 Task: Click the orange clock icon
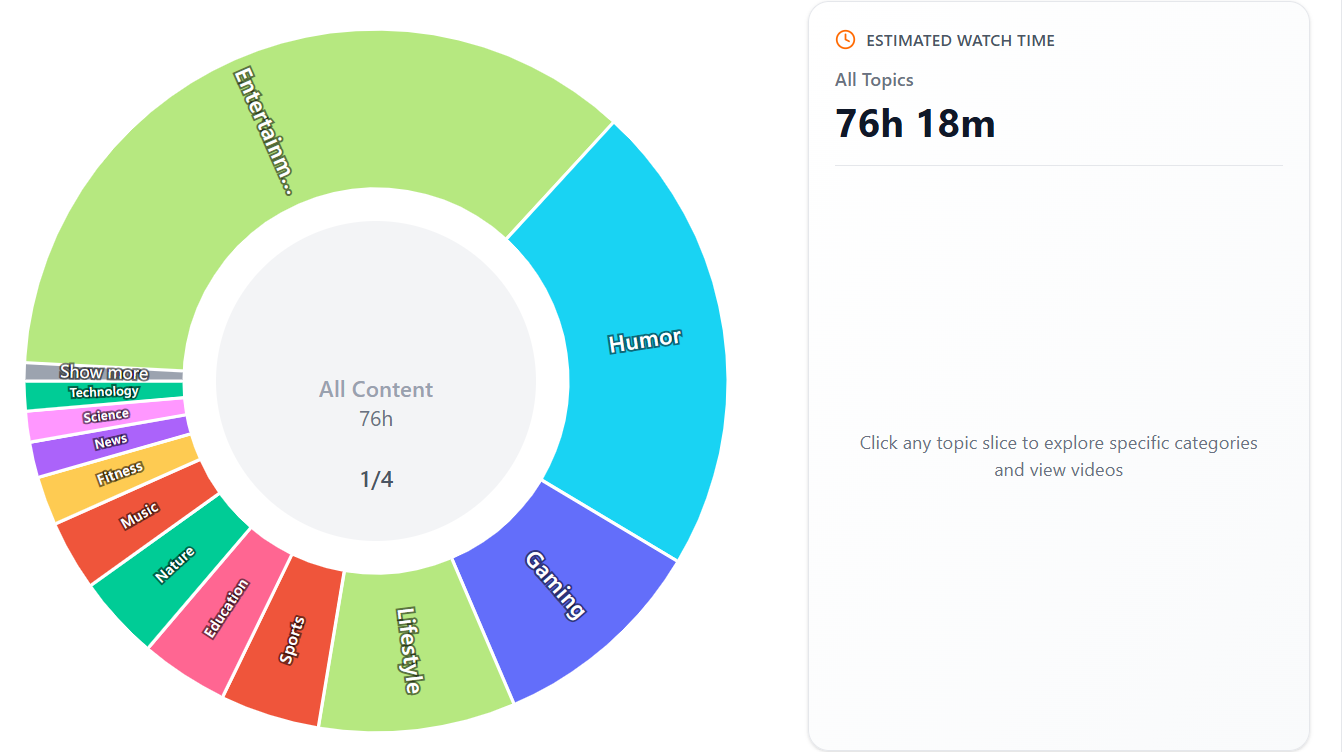845,40
